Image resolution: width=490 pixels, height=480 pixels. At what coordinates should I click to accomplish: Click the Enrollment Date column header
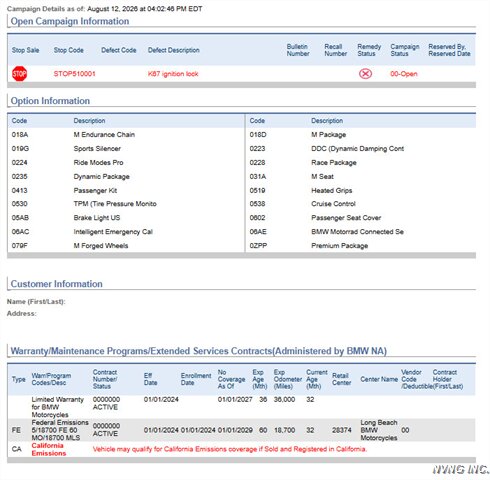(196, 379)
